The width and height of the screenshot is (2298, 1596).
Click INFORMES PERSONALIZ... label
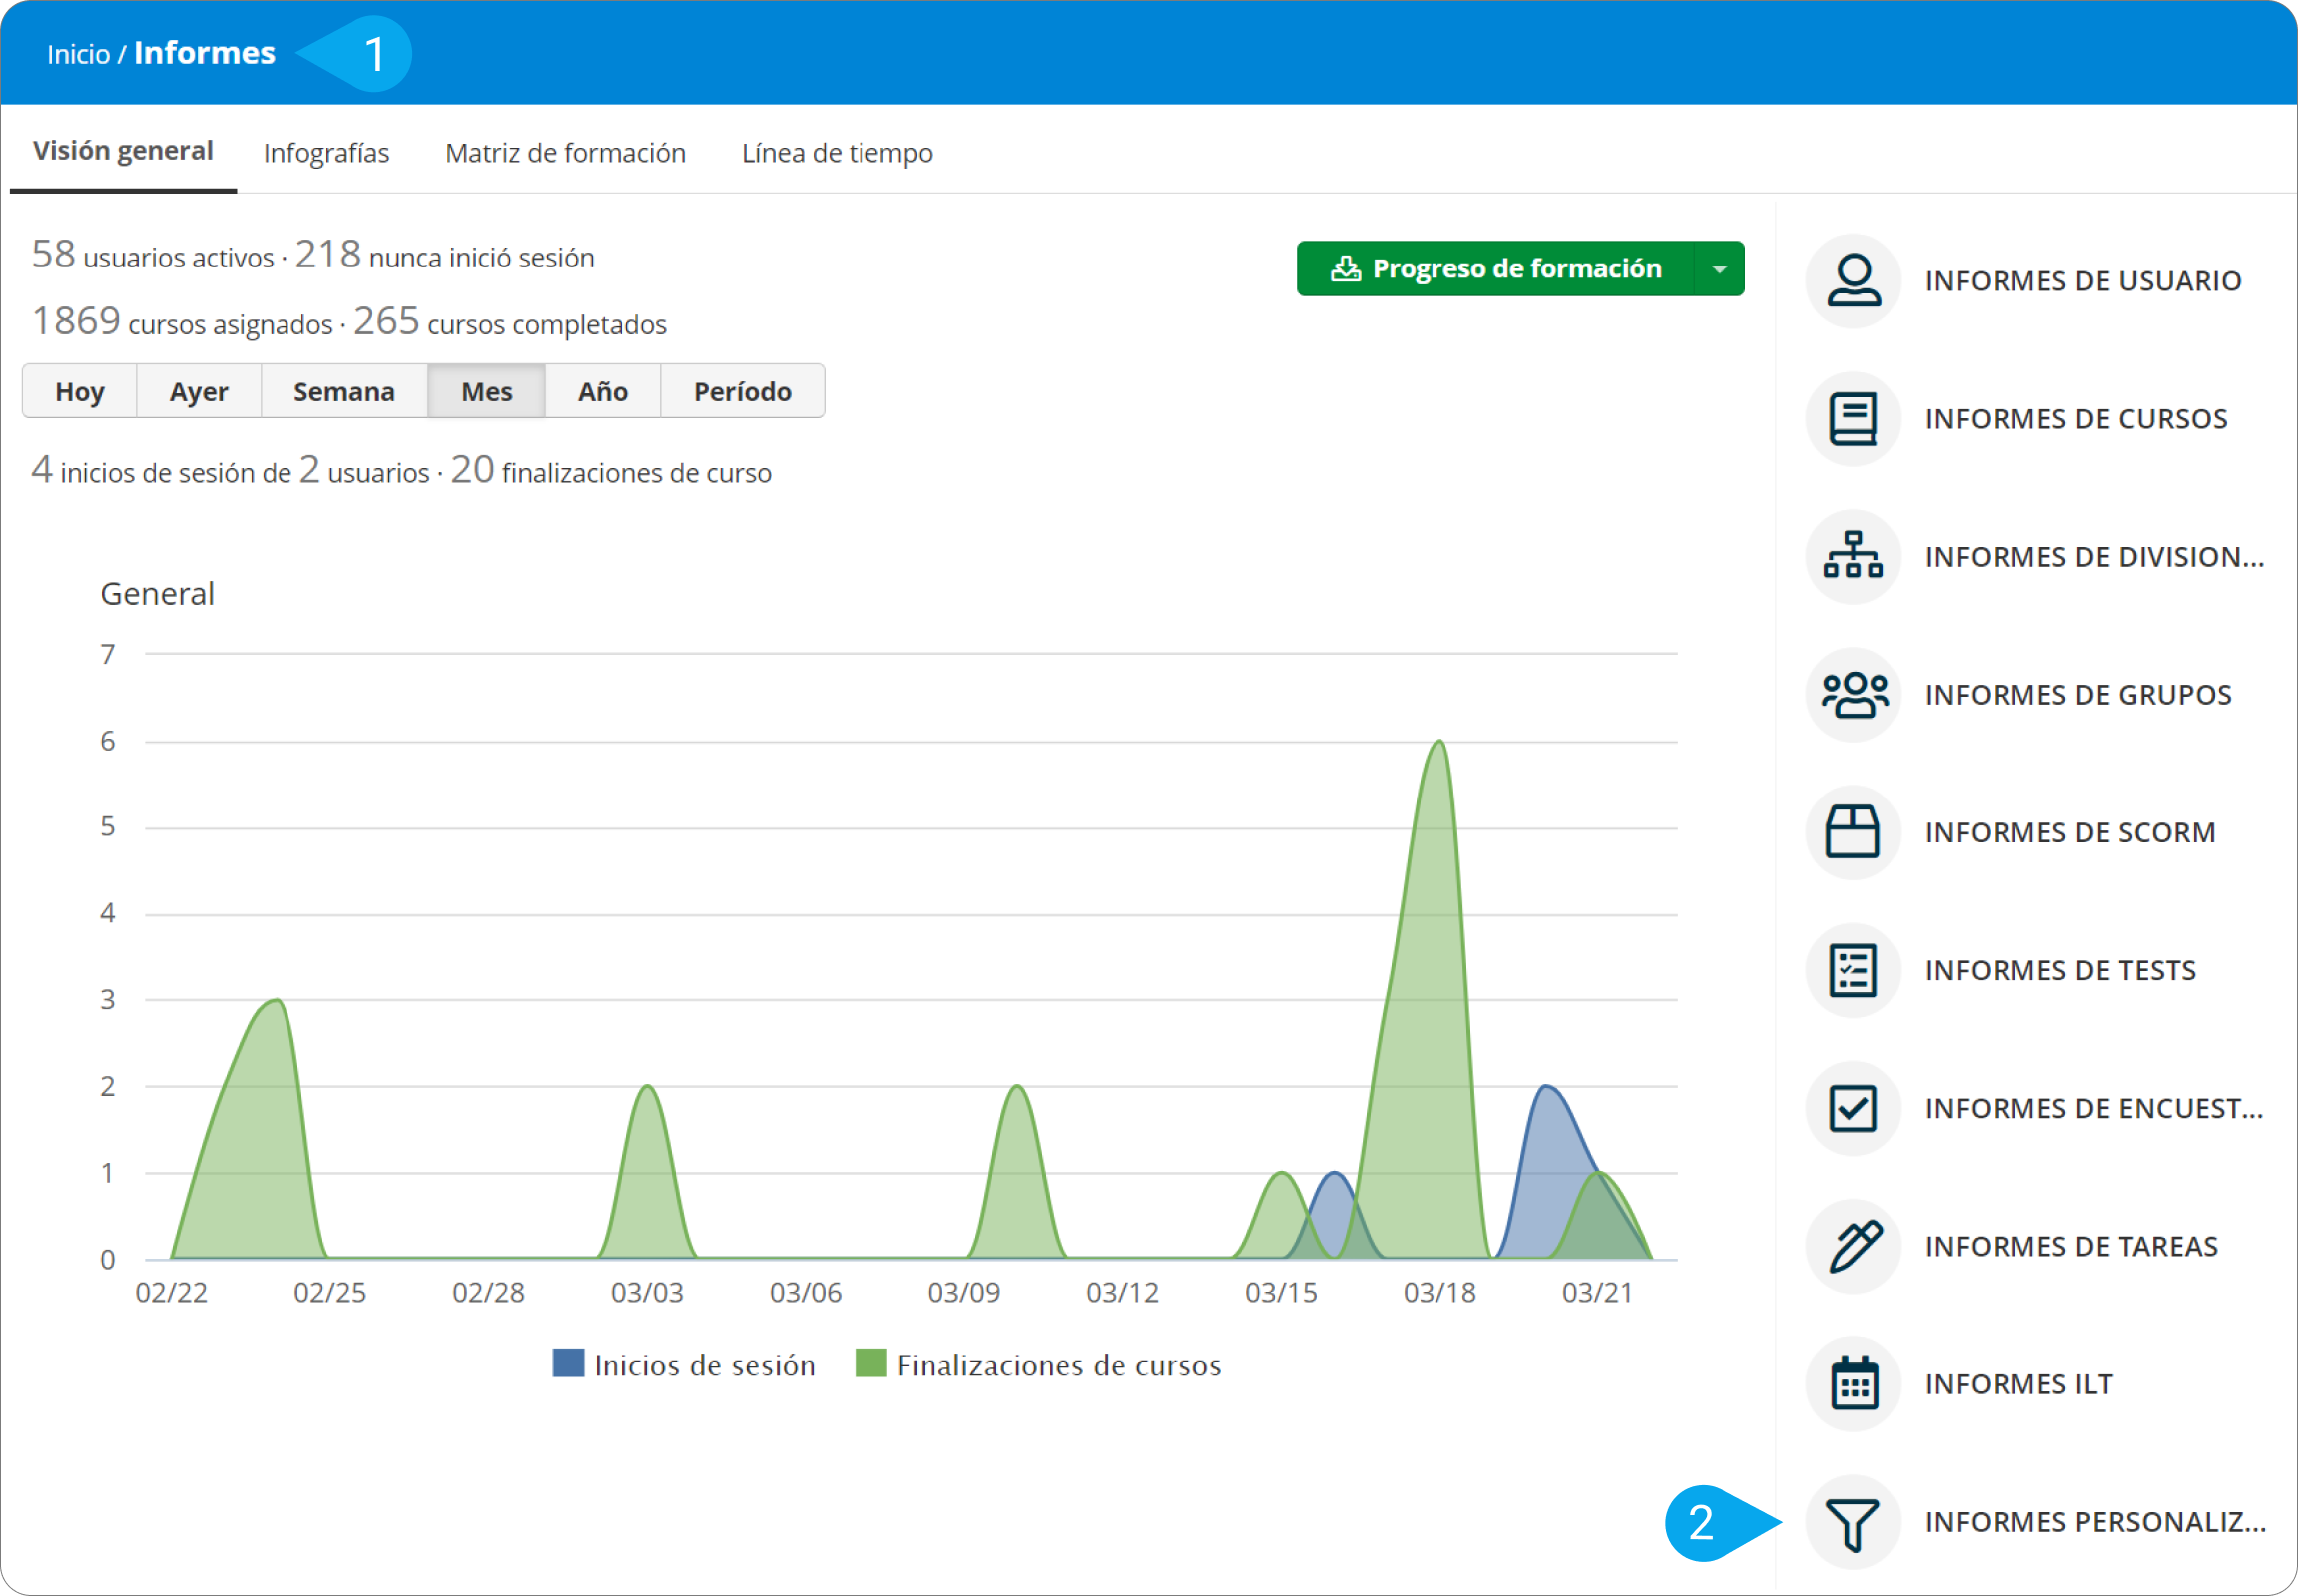[x=2095, y=1523]
